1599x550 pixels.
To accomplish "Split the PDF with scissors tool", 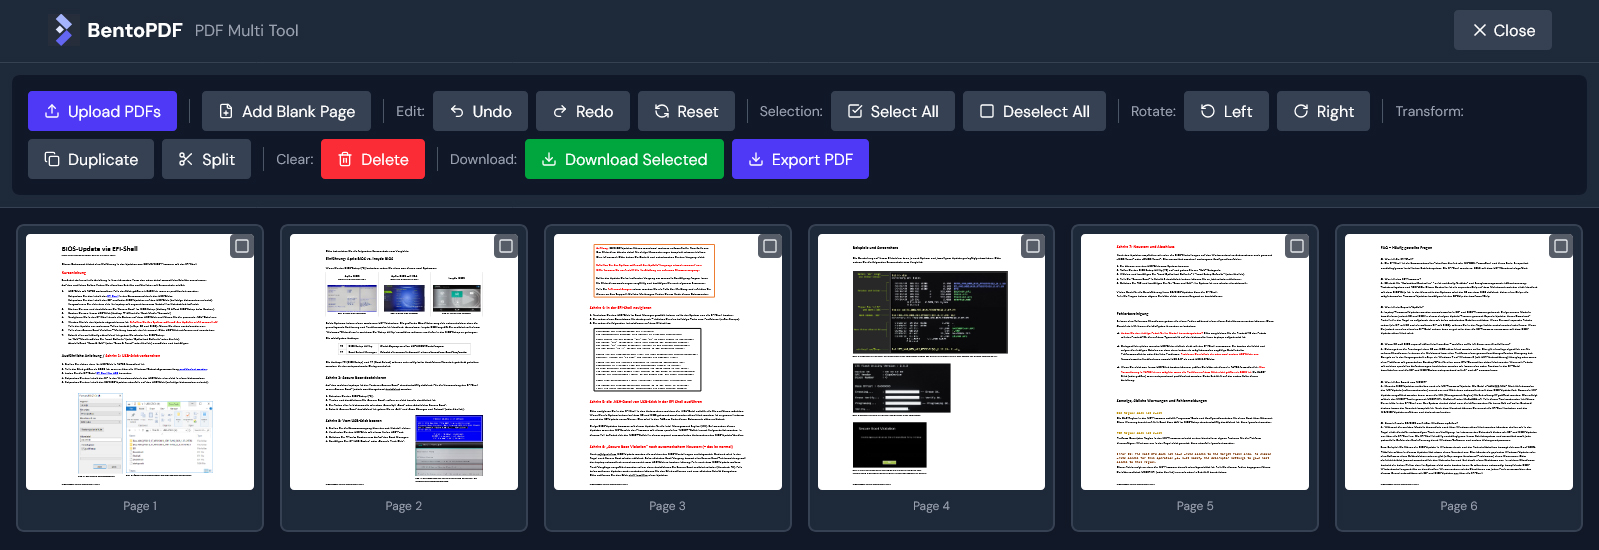I will (x=206, y=159).
